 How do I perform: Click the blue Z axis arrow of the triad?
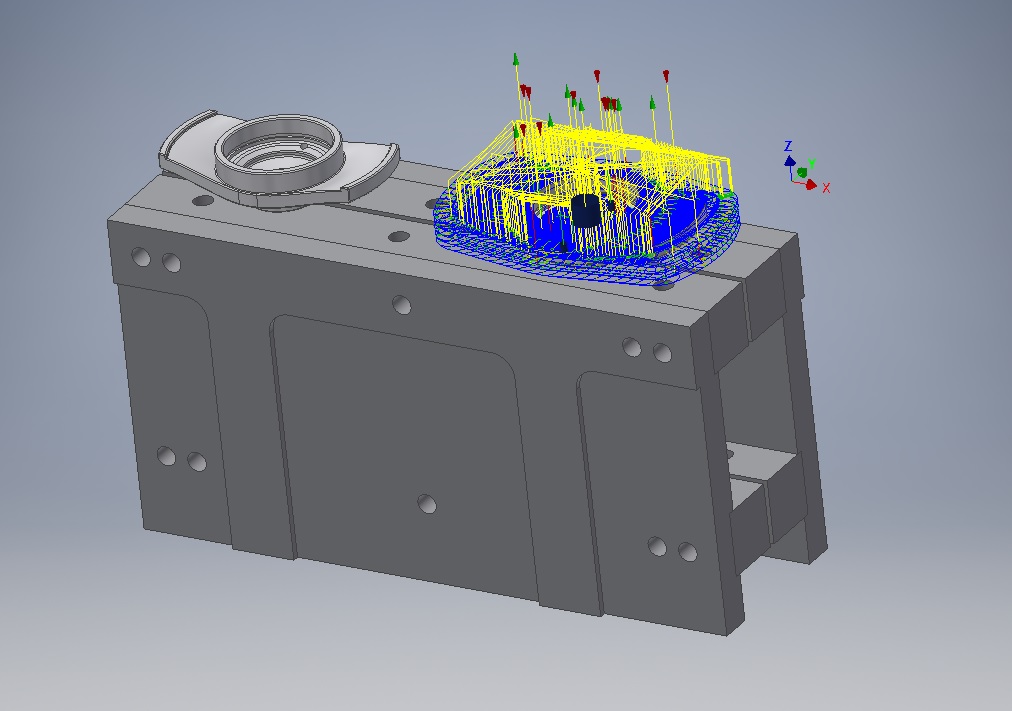(789, 161)
